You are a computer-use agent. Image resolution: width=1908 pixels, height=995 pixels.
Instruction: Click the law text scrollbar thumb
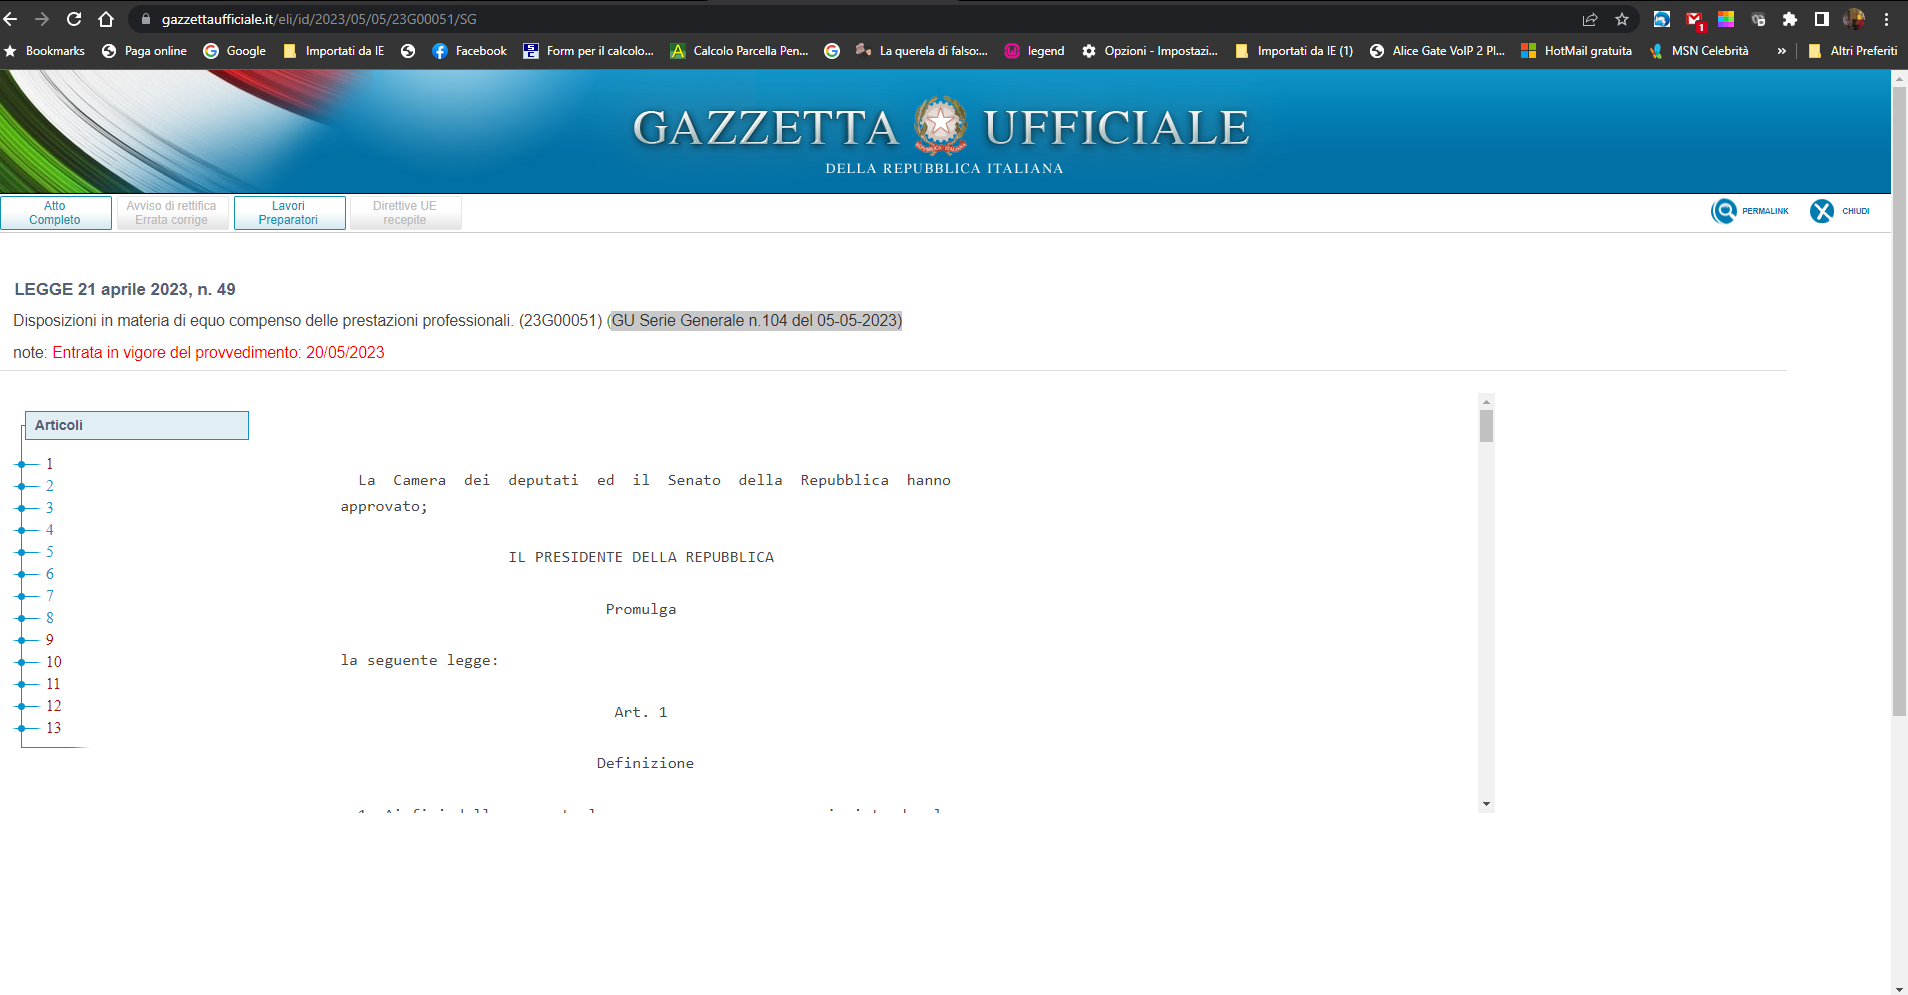(1486, 426)
